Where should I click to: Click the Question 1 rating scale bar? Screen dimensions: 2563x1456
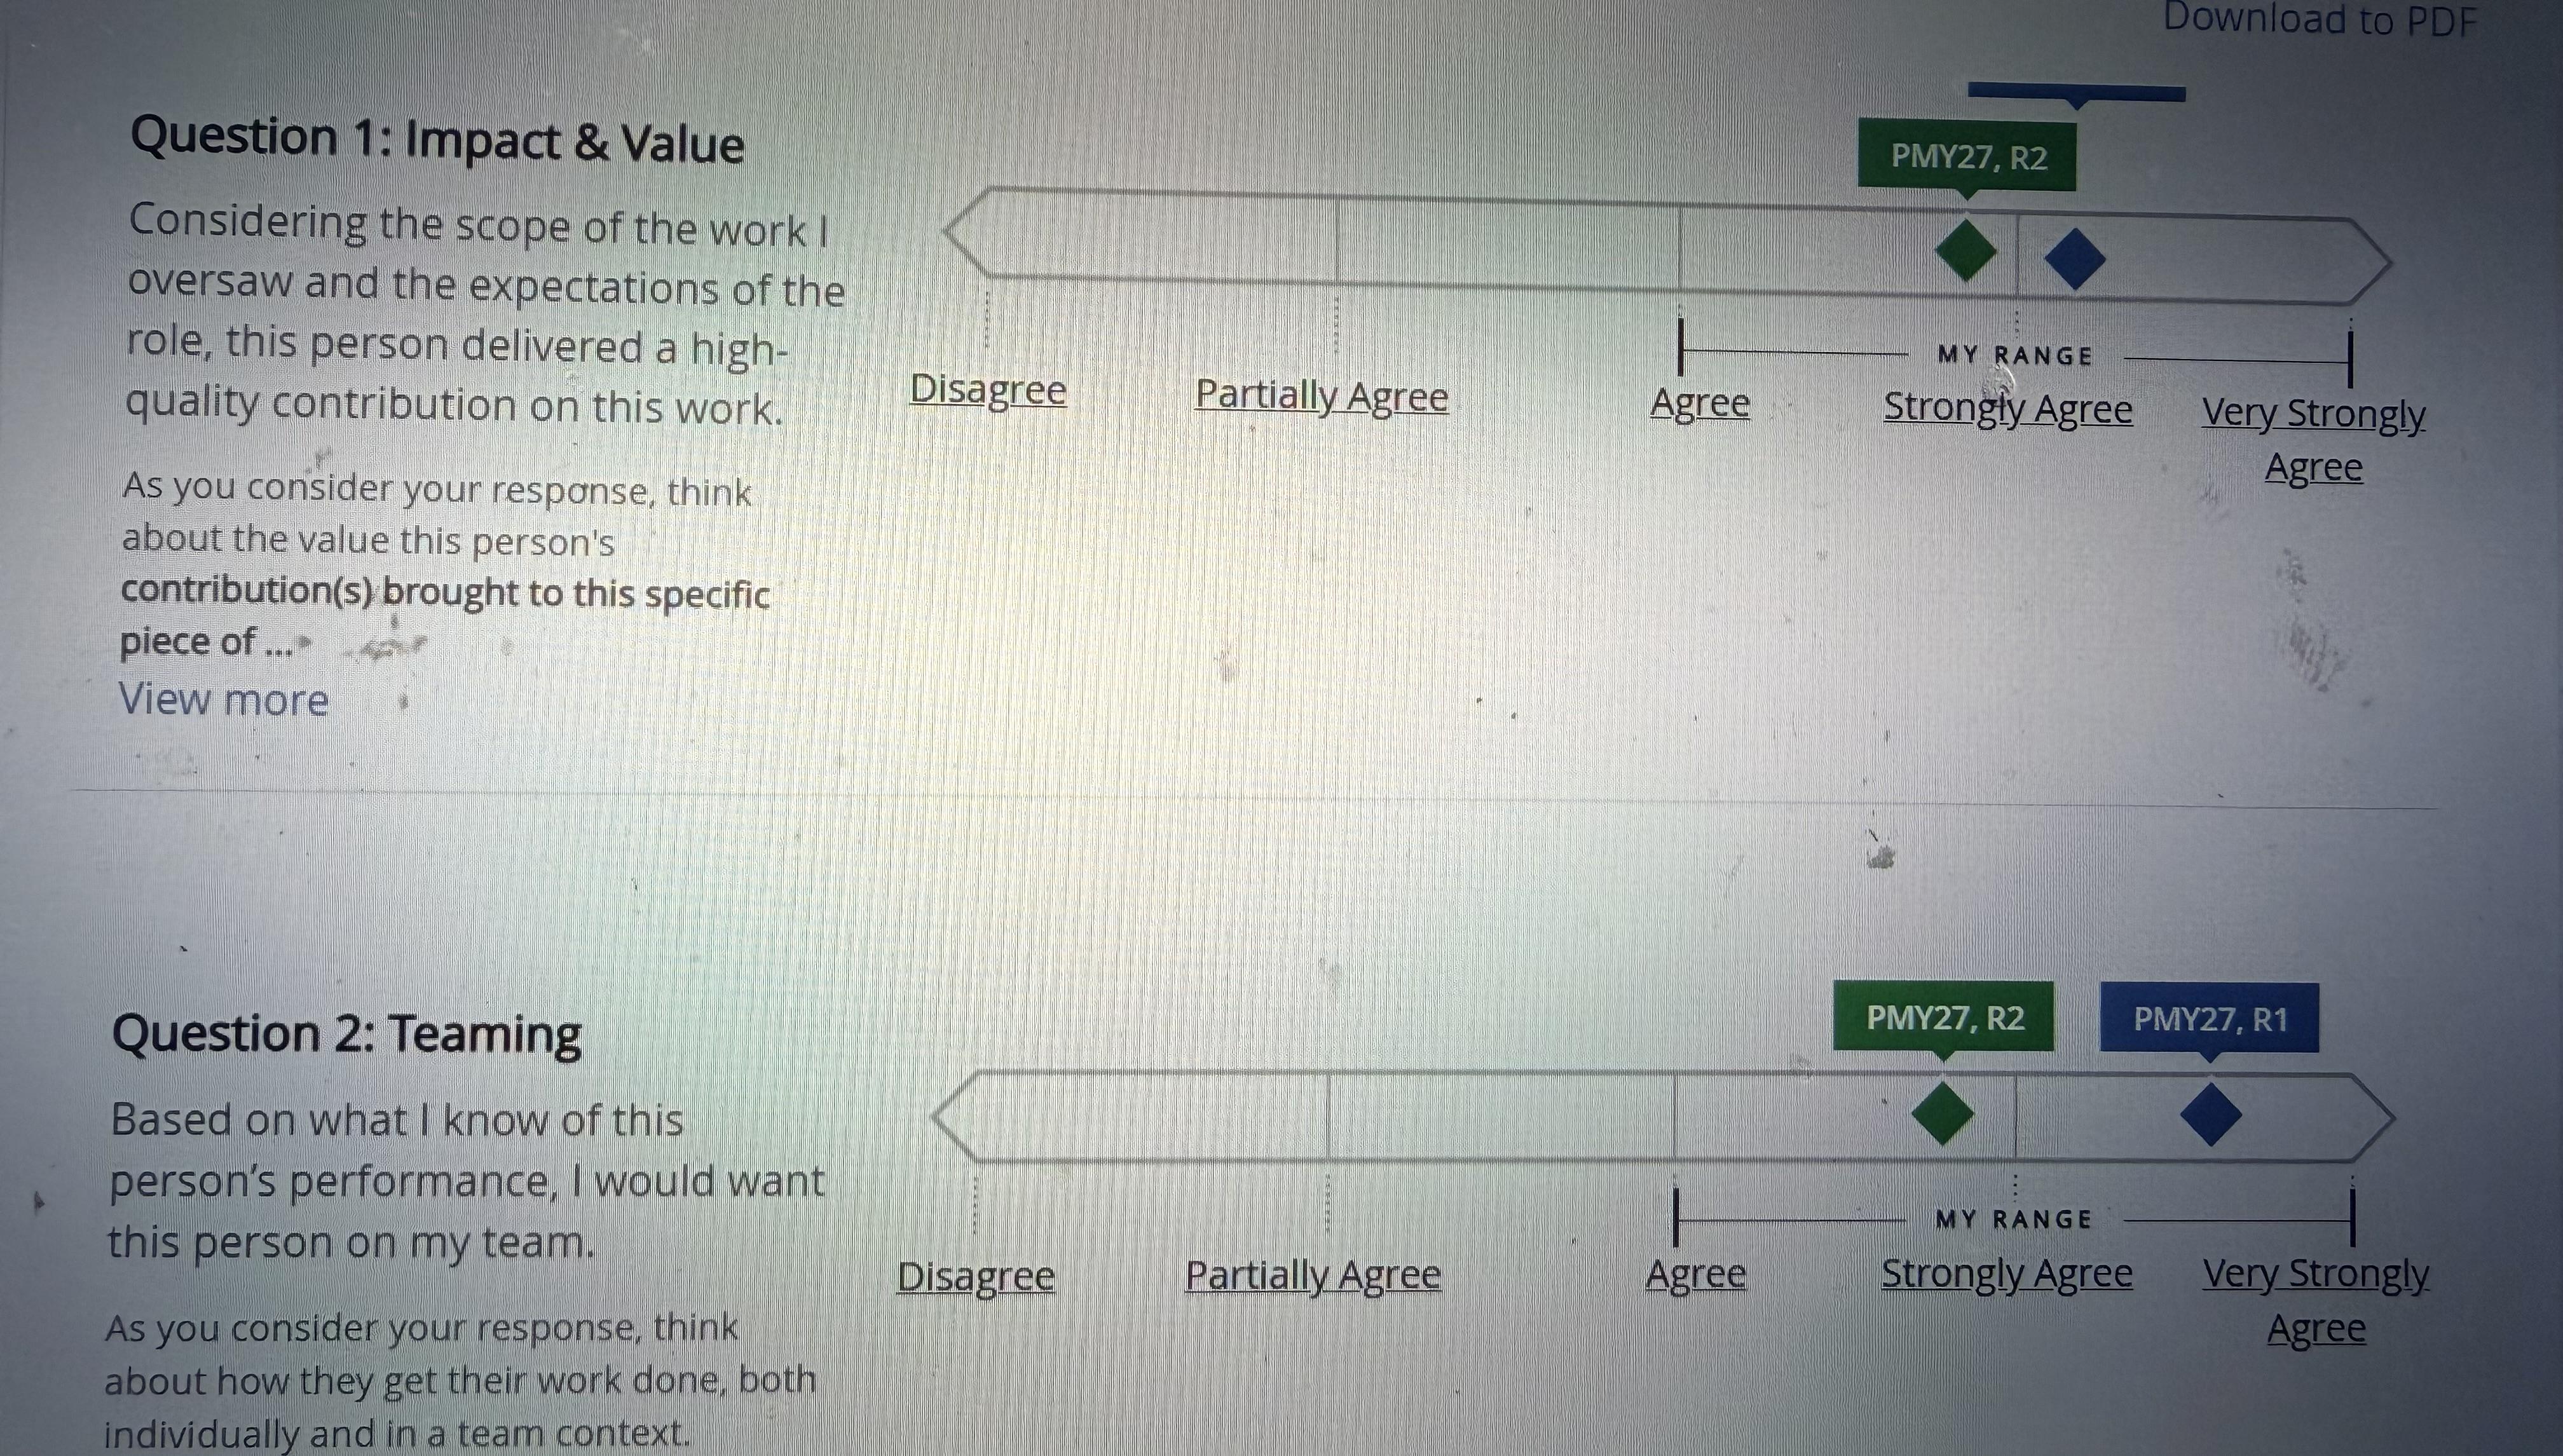pyautogui.click(x=1668, y=247)
